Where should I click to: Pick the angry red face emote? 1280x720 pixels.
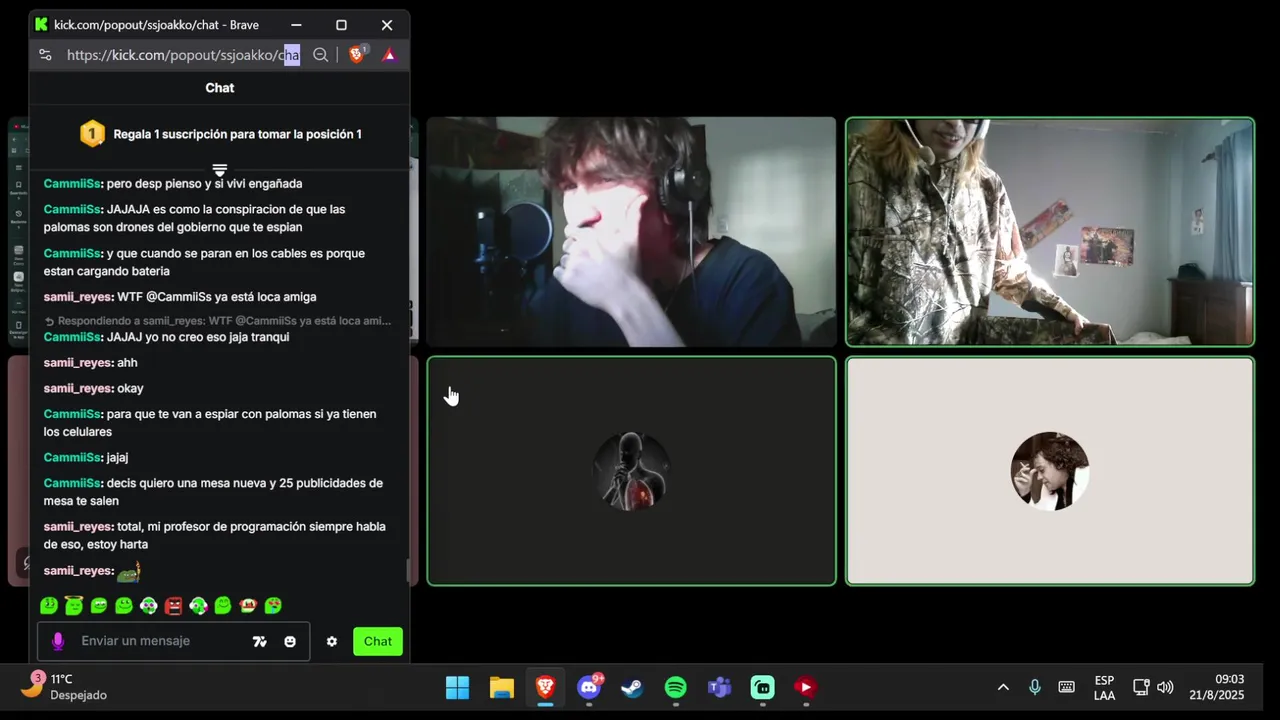tap(174, 605)
